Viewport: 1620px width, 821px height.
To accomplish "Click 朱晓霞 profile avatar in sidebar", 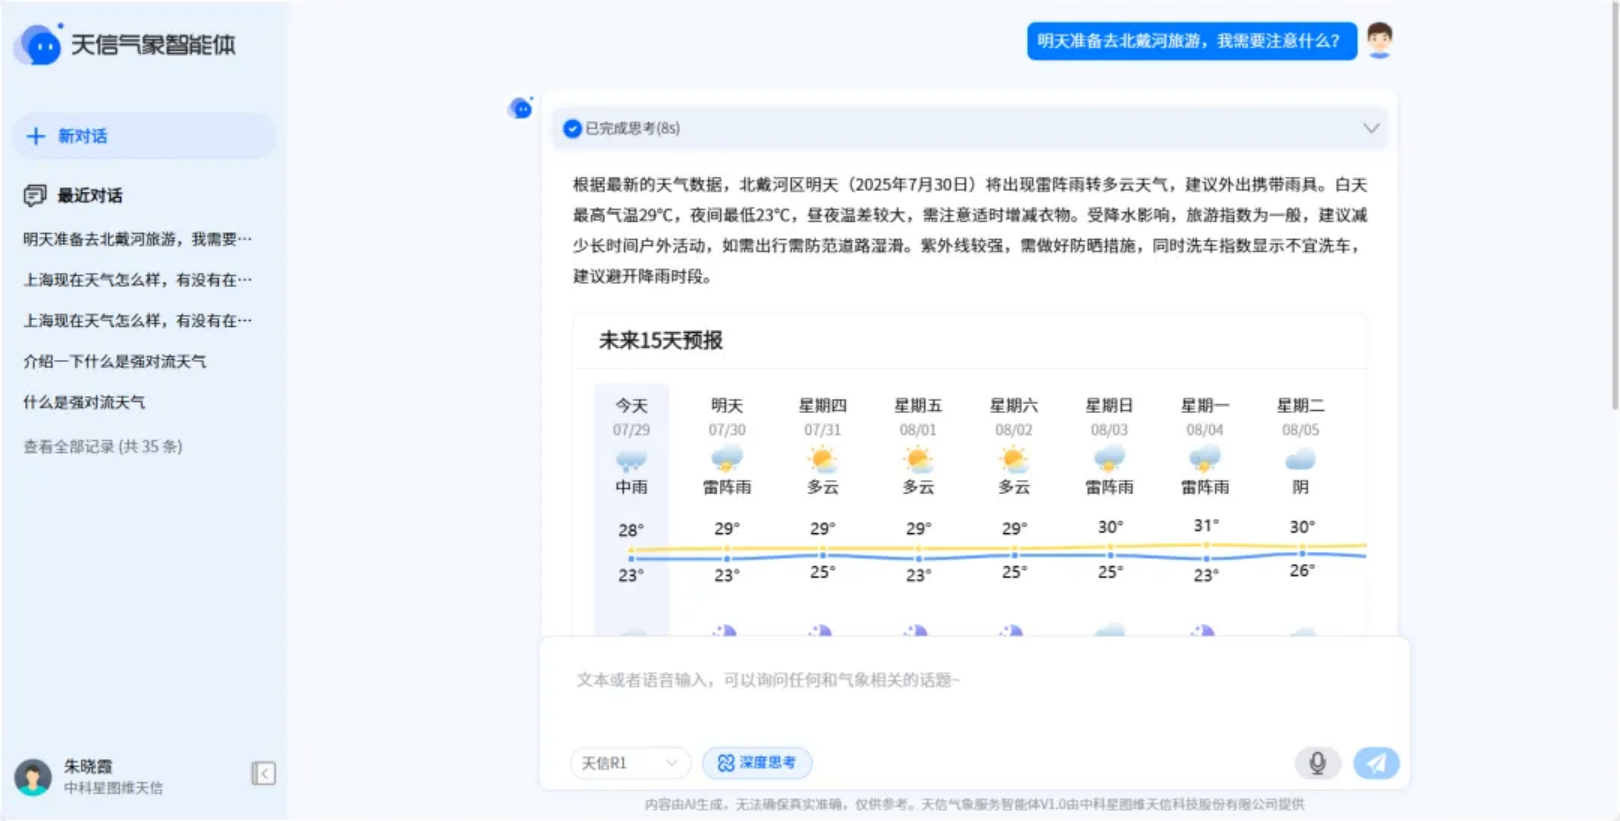I will point(33,777).
